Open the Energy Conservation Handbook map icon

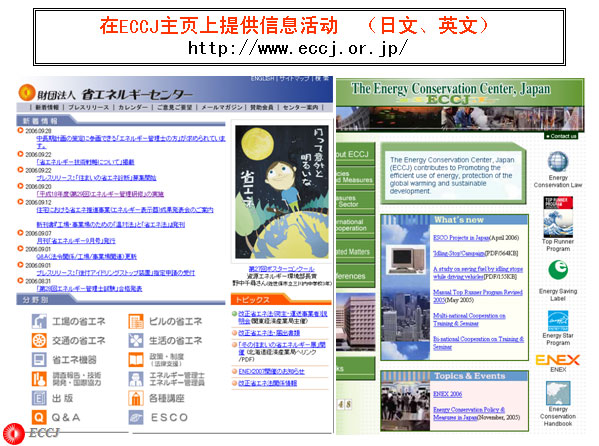[x=558, y=393]
